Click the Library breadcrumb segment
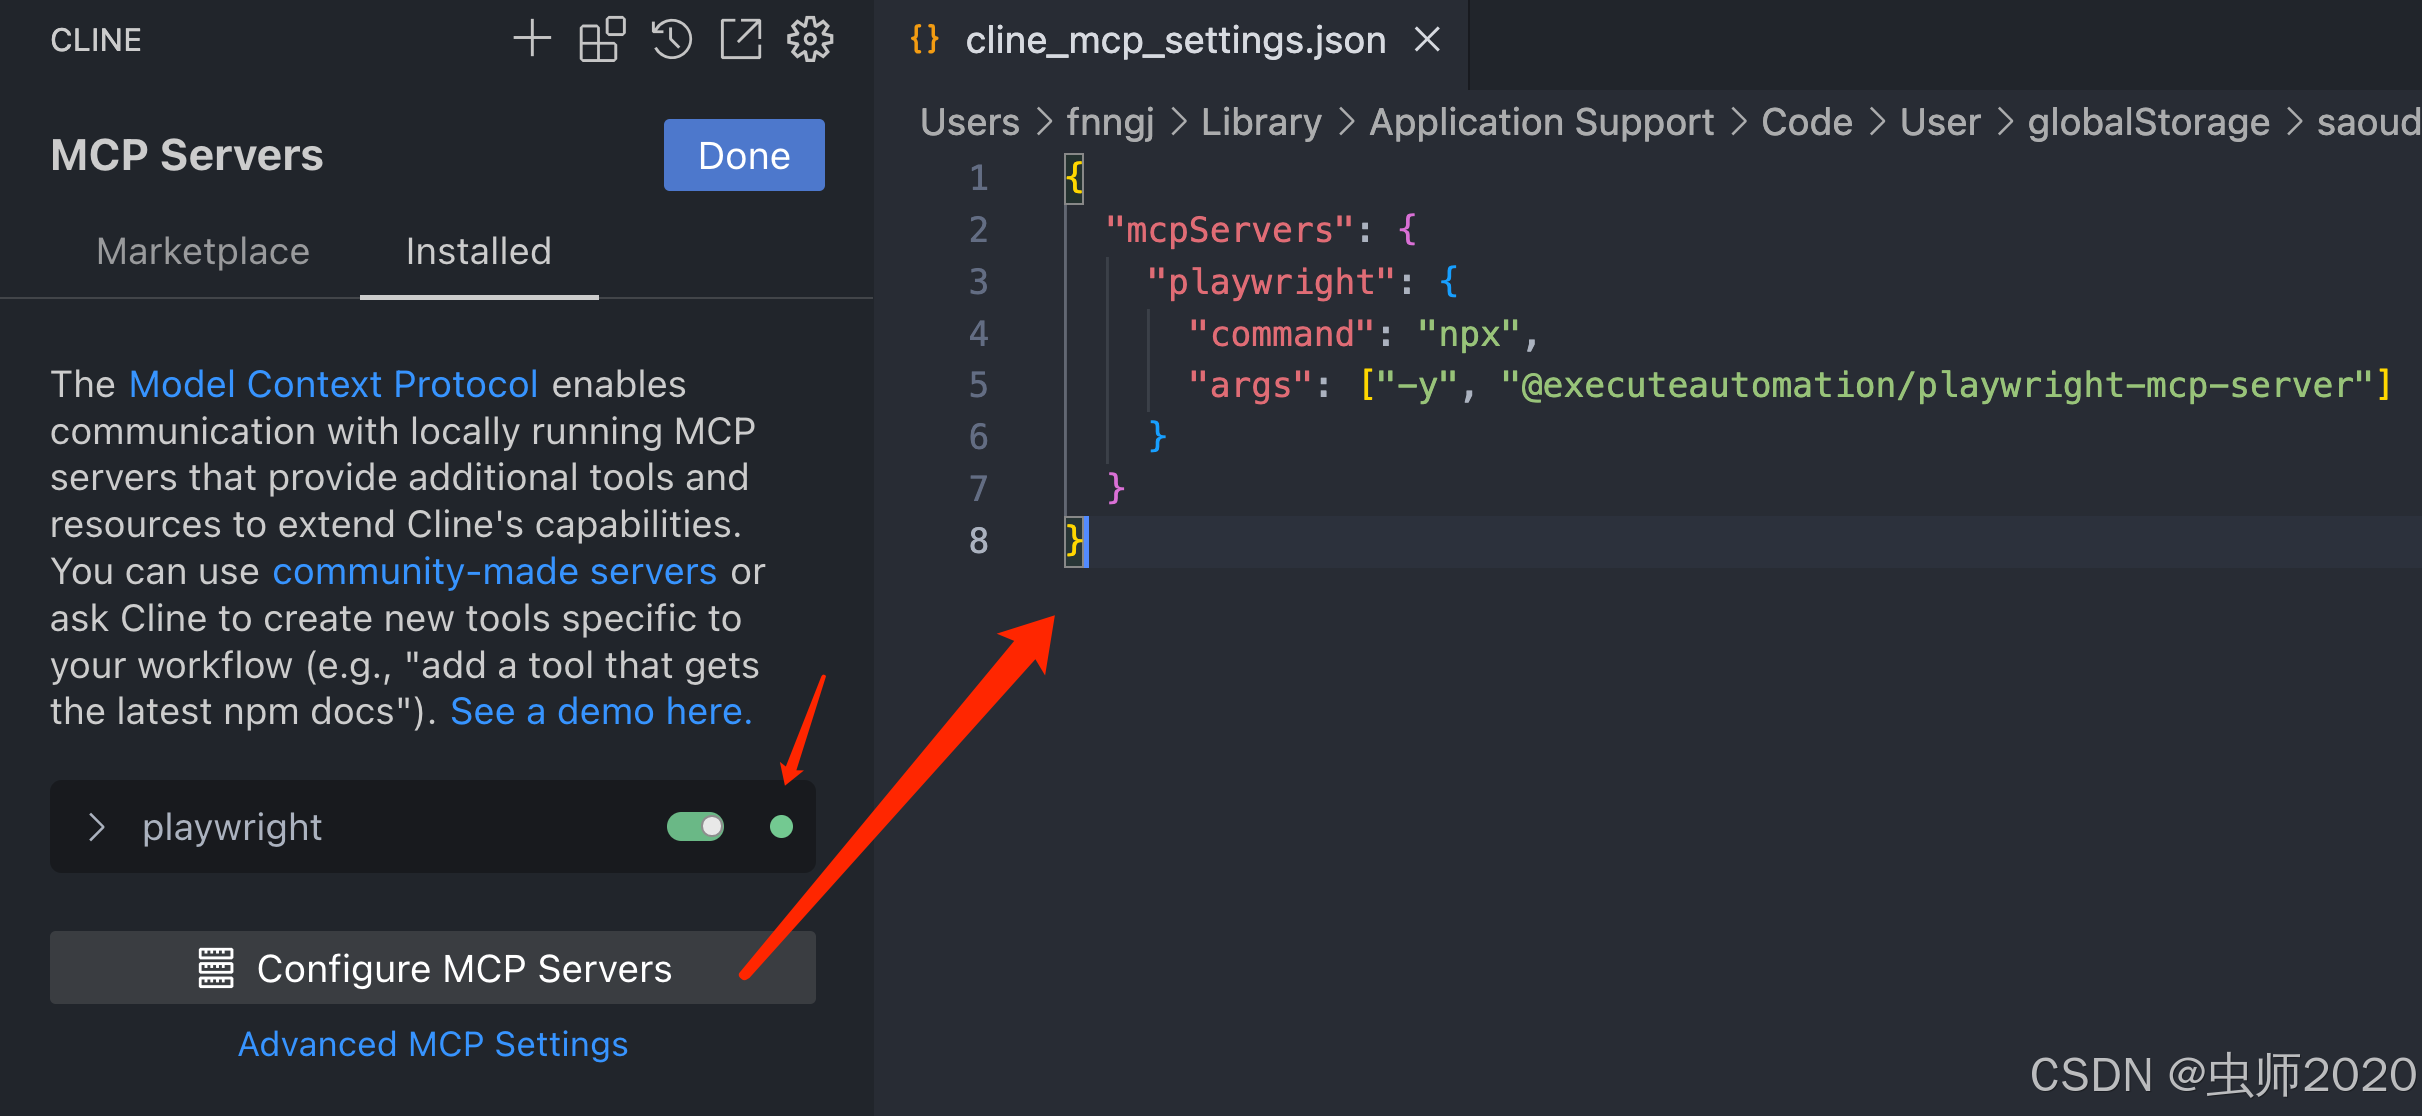Viewport: 2422px width, 1116px height. [x=1260, y=122]
